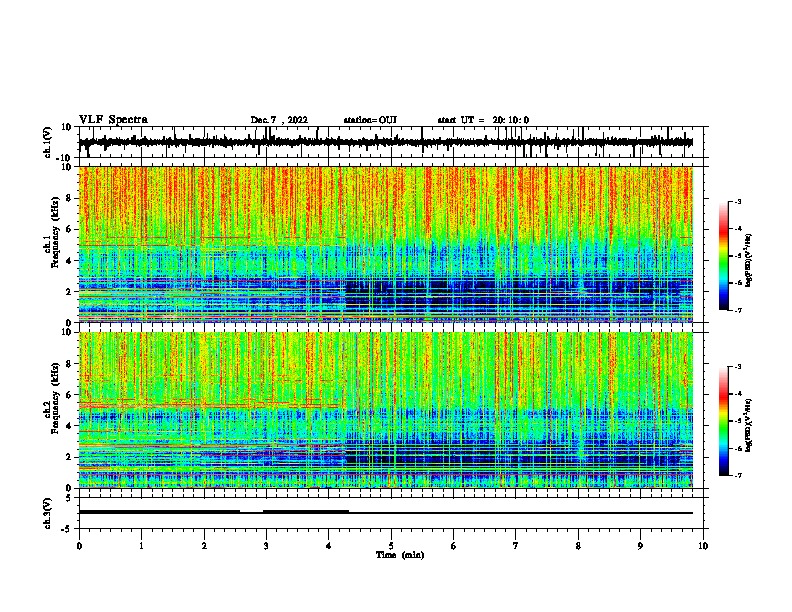Click the ch.2 spectrogram panel
This screenshot has height=612, width=792.
point(386,410)
